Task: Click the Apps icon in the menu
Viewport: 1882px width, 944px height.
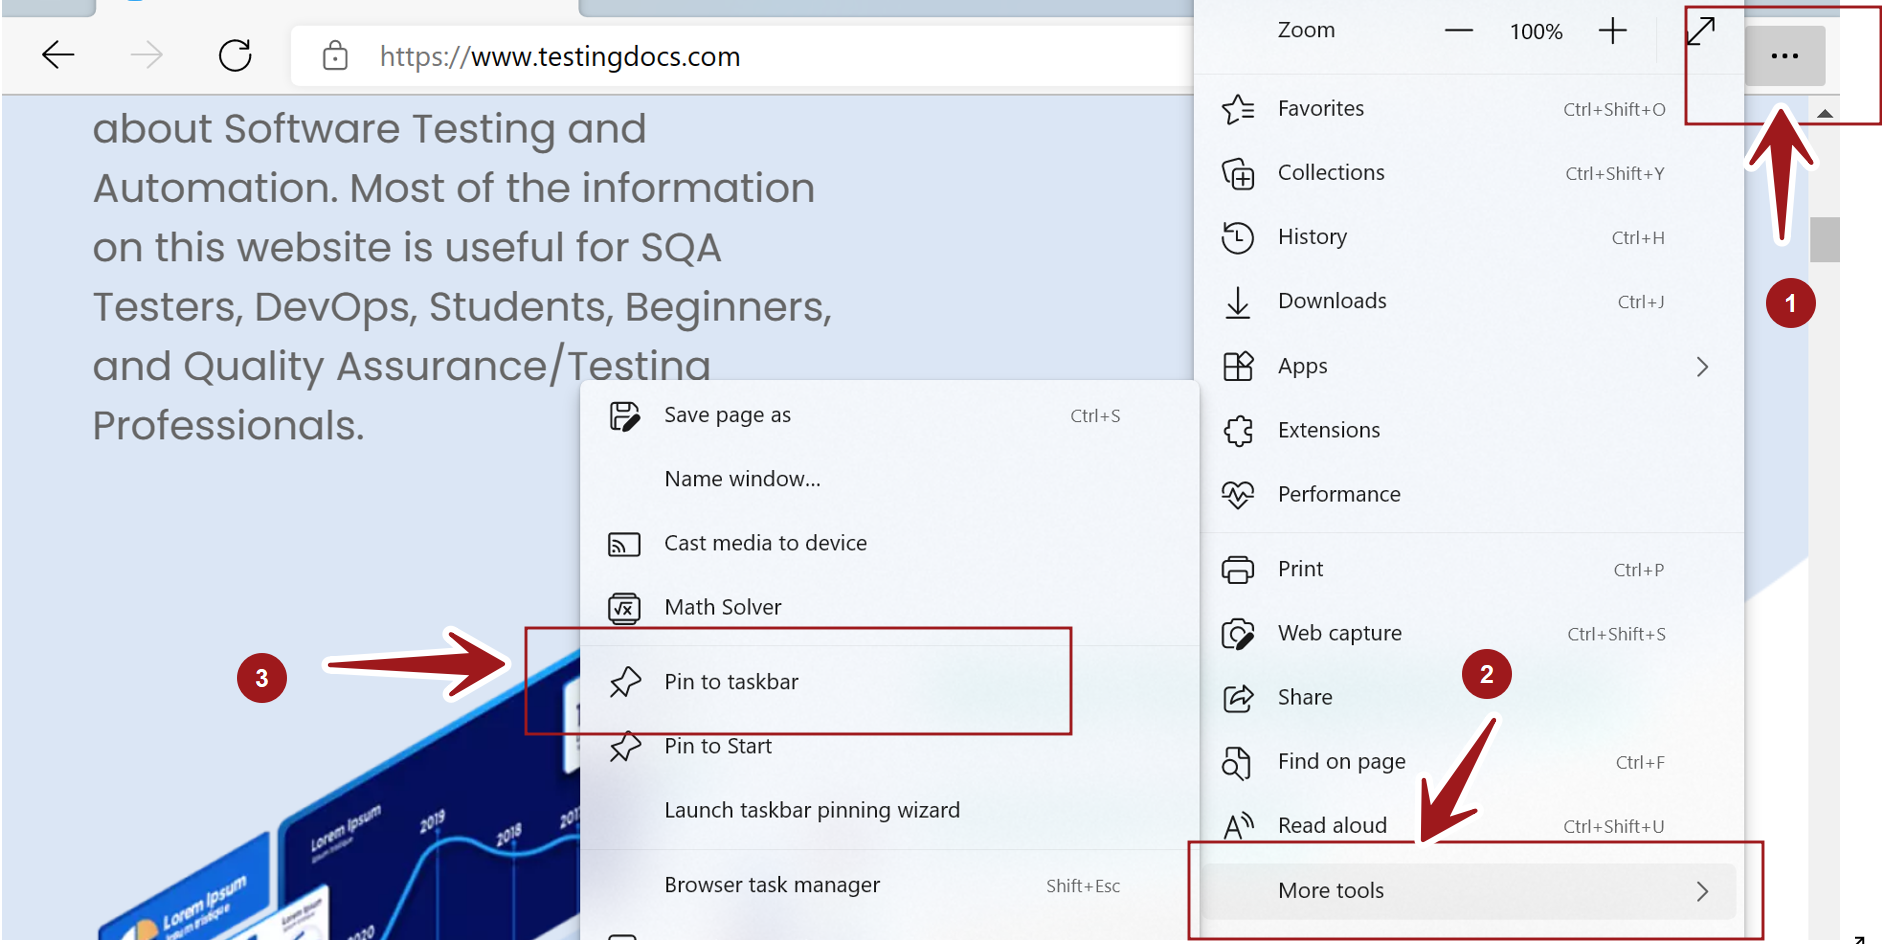Action: (1238, 366)
